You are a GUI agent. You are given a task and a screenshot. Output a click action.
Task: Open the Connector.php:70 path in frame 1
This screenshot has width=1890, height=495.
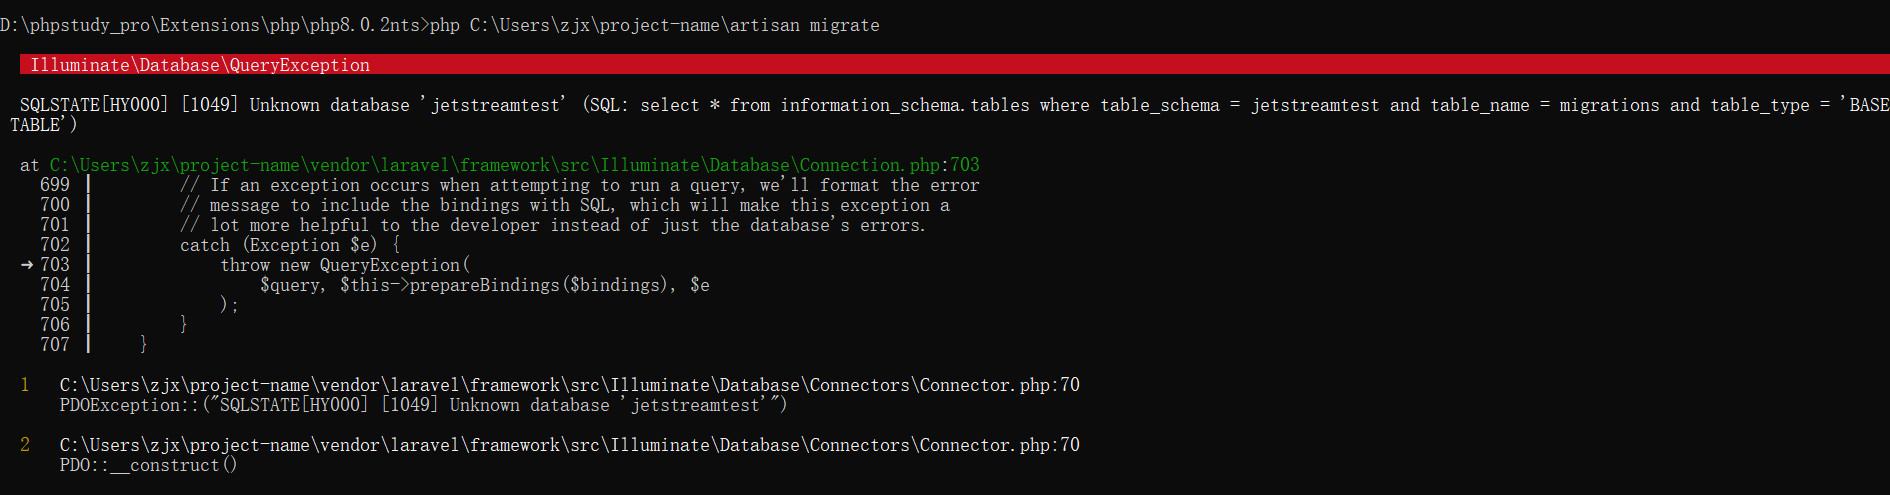click(569, 385)
